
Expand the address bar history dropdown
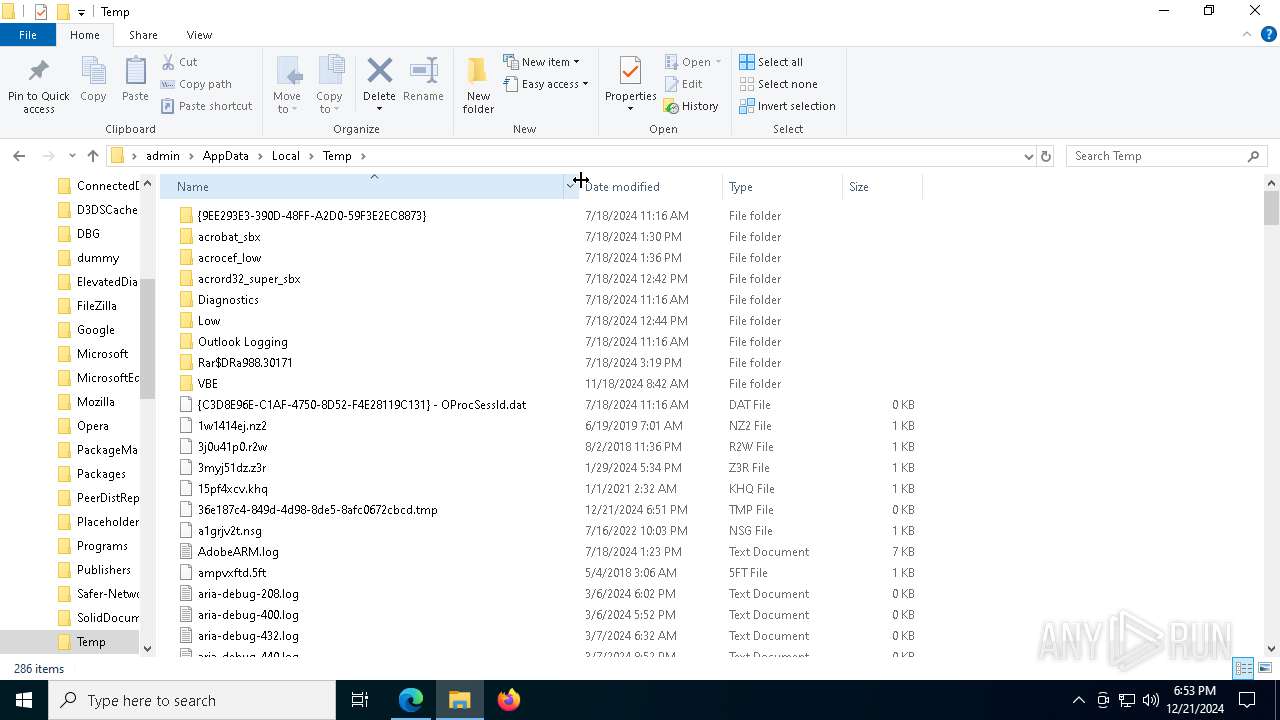coord(1028,156)
